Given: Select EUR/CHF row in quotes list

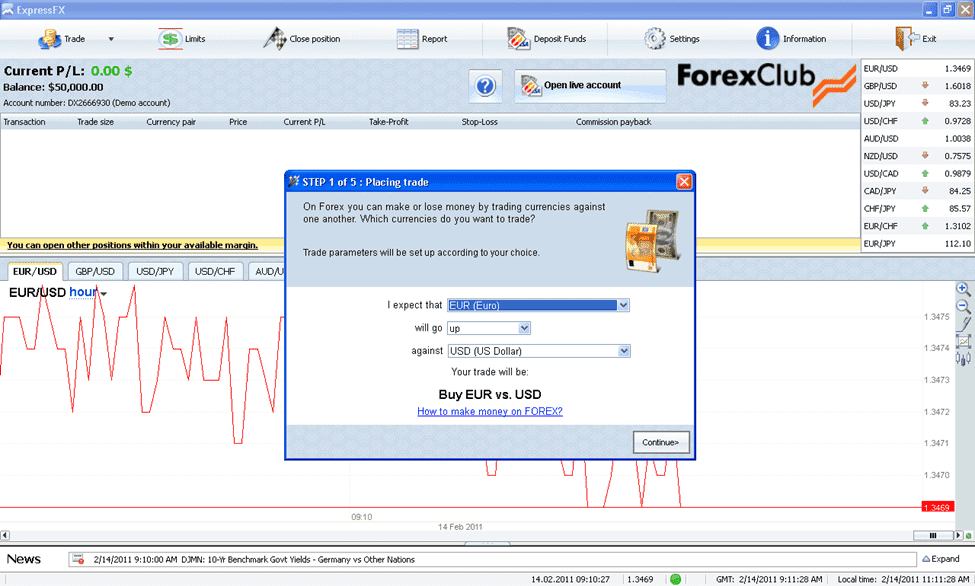Looking at the screenshot, I should 917,226.
